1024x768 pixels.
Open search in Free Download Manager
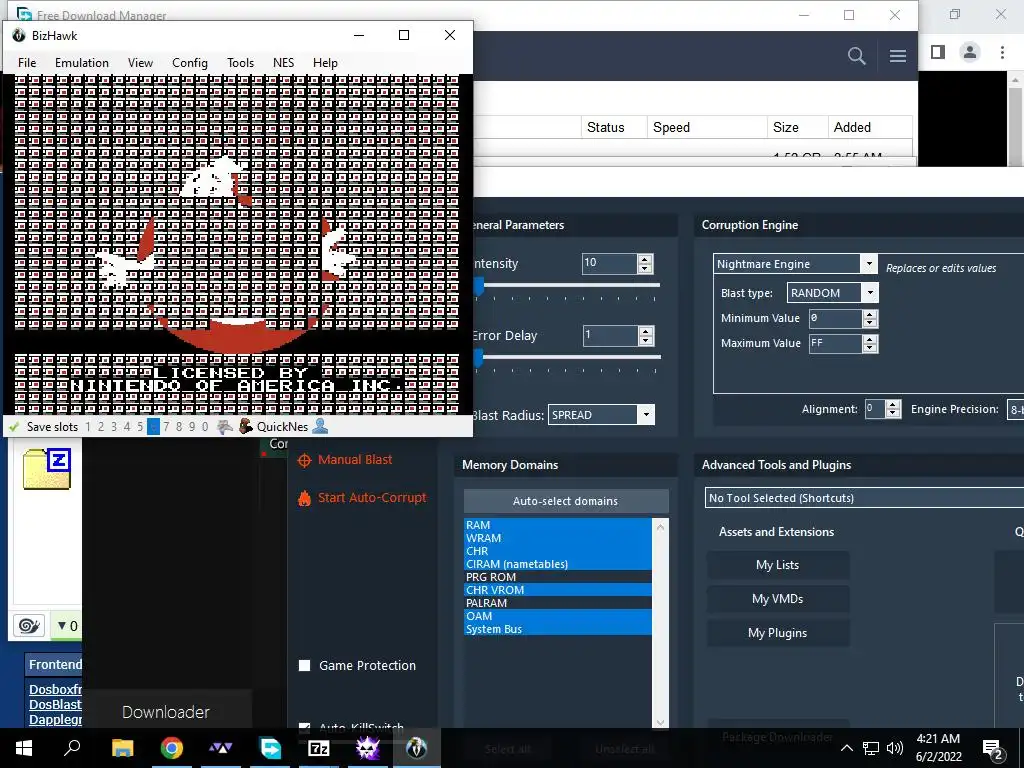coord(856,56)
